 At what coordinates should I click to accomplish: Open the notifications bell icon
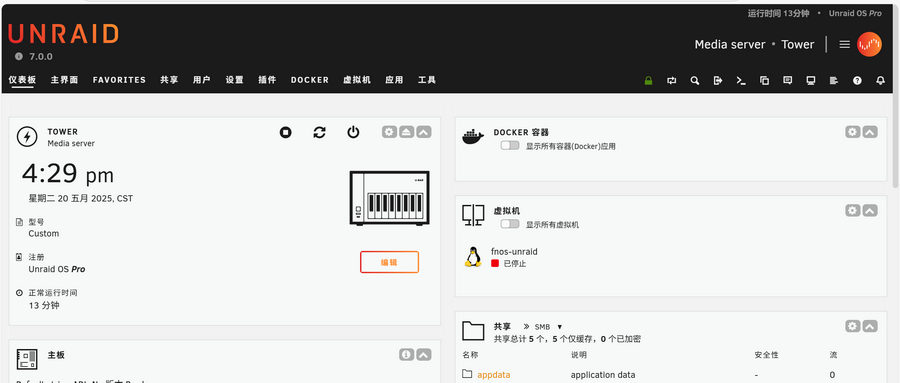(x=880, y=80)
